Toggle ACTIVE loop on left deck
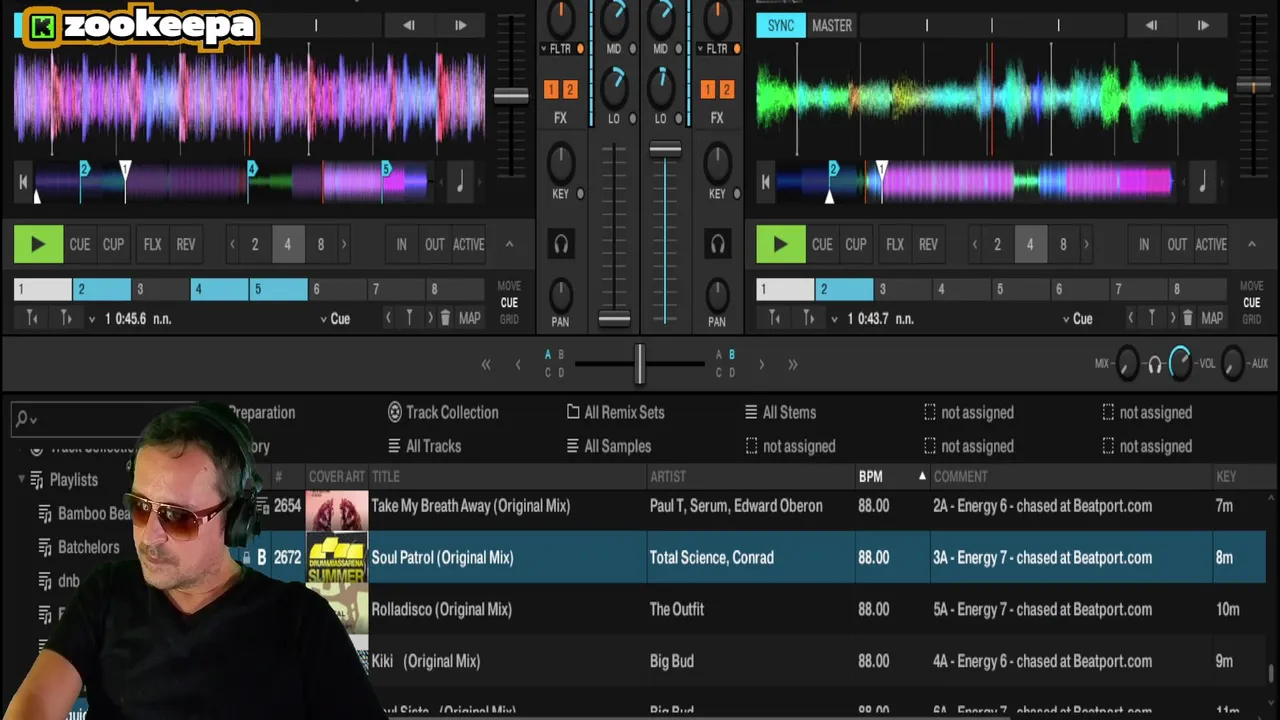 click(x=468, y=244)
